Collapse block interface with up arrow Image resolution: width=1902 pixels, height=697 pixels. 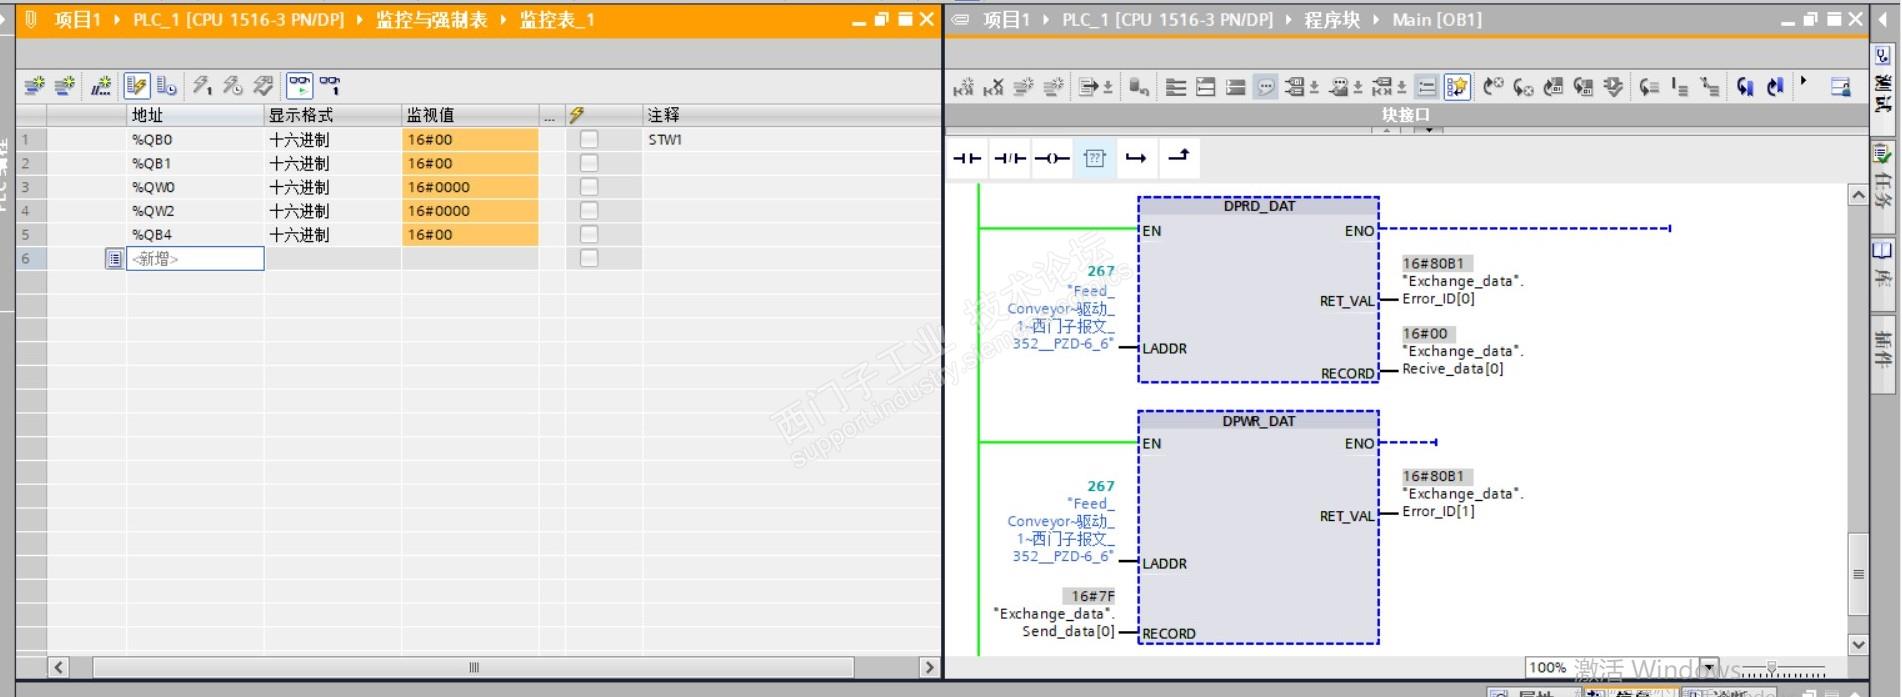1386,130
